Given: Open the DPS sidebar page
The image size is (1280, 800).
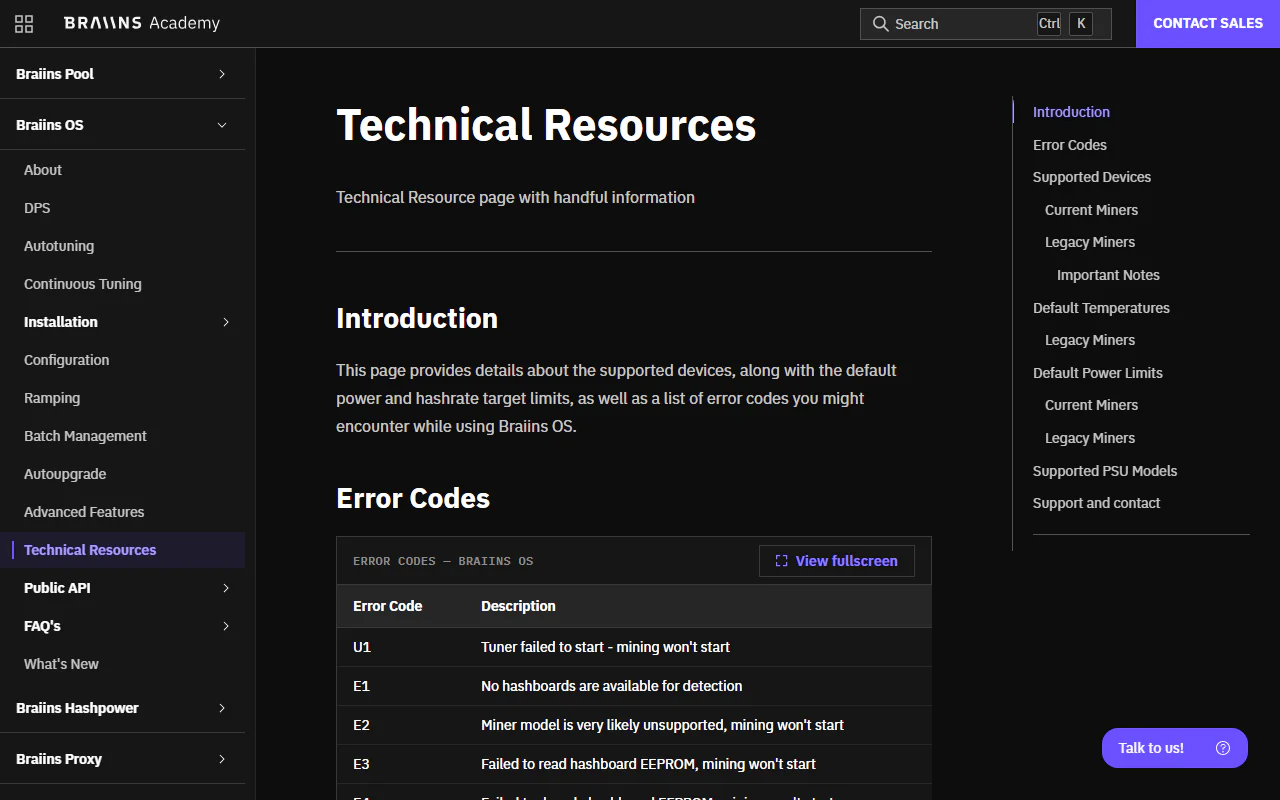Looking at the screenshot, I should point(37,208).
